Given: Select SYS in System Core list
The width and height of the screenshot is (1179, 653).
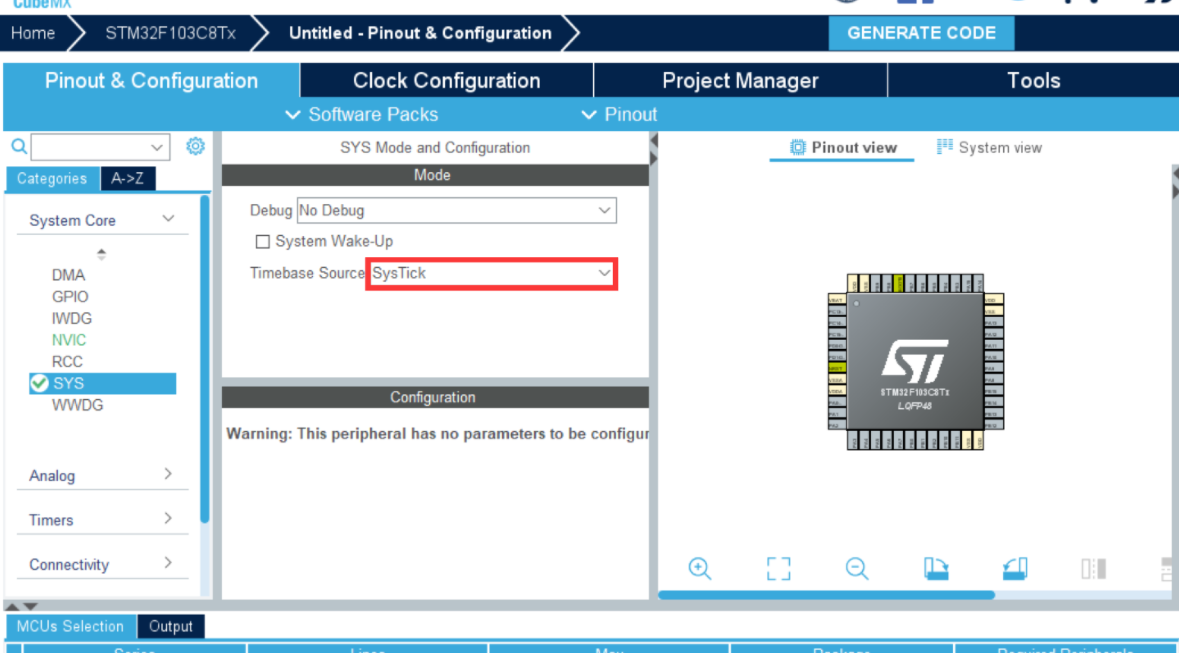Looking at the screenshot, I should [x=102, y=383].
